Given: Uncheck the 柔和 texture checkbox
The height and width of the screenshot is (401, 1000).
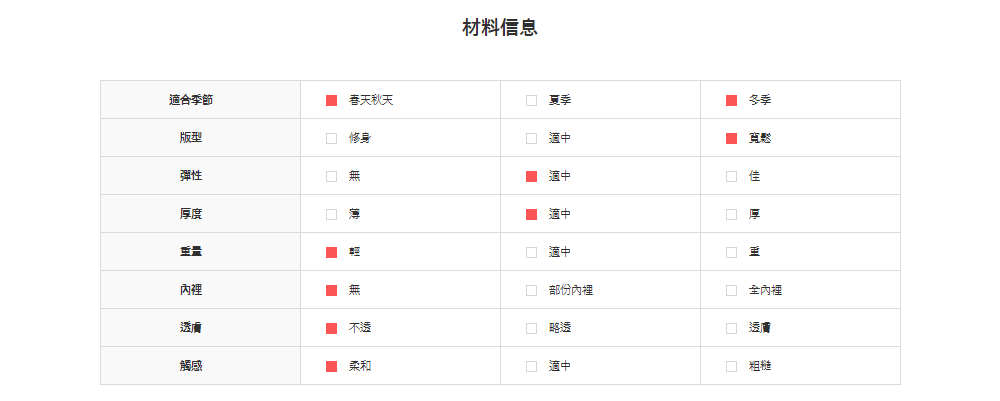Looking at the screenshot, I should point(331,366).
